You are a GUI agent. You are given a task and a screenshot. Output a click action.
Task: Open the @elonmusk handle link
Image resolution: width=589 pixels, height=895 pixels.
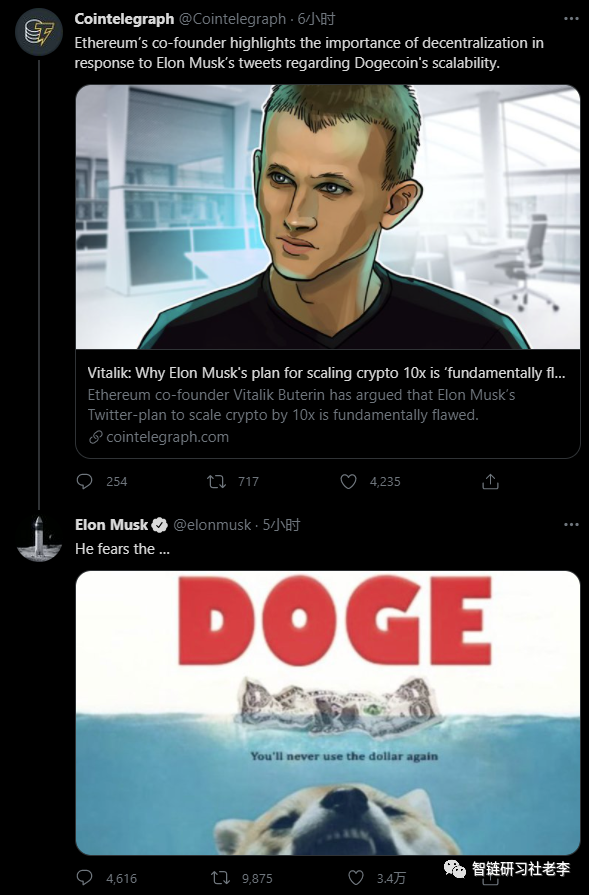pos(212,525)
